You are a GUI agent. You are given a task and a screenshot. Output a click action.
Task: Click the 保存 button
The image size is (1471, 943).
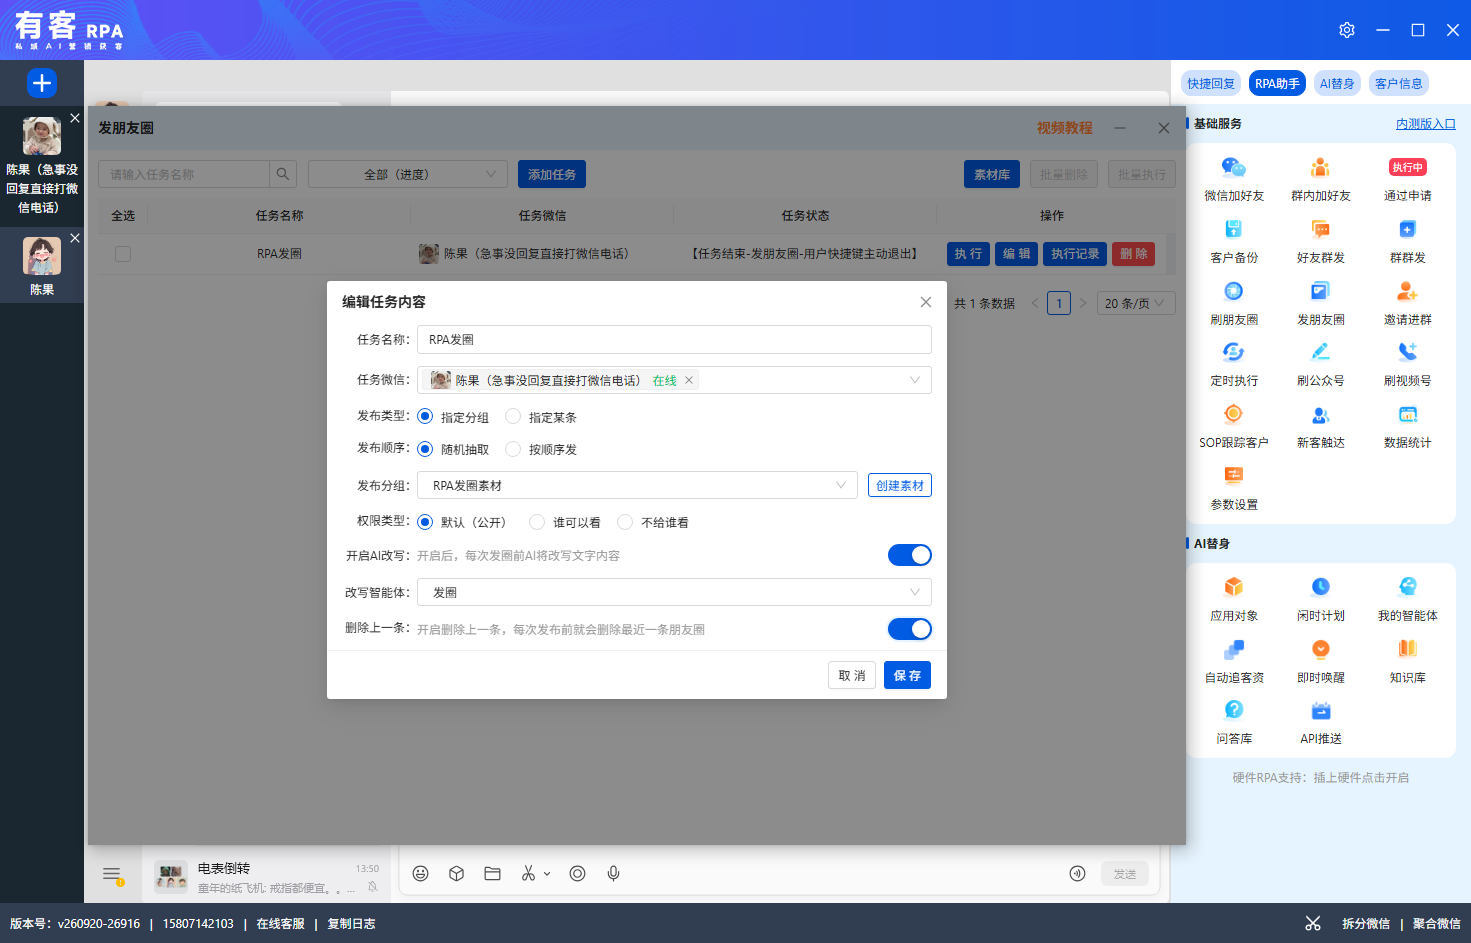point(907,675)
